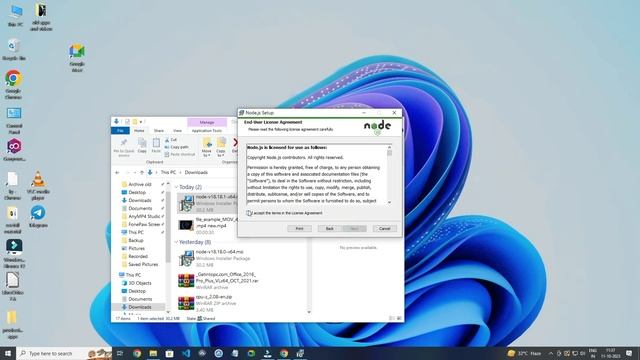Open Telegram desktop shortcut

pyautogui.click(x=38, y=216)
